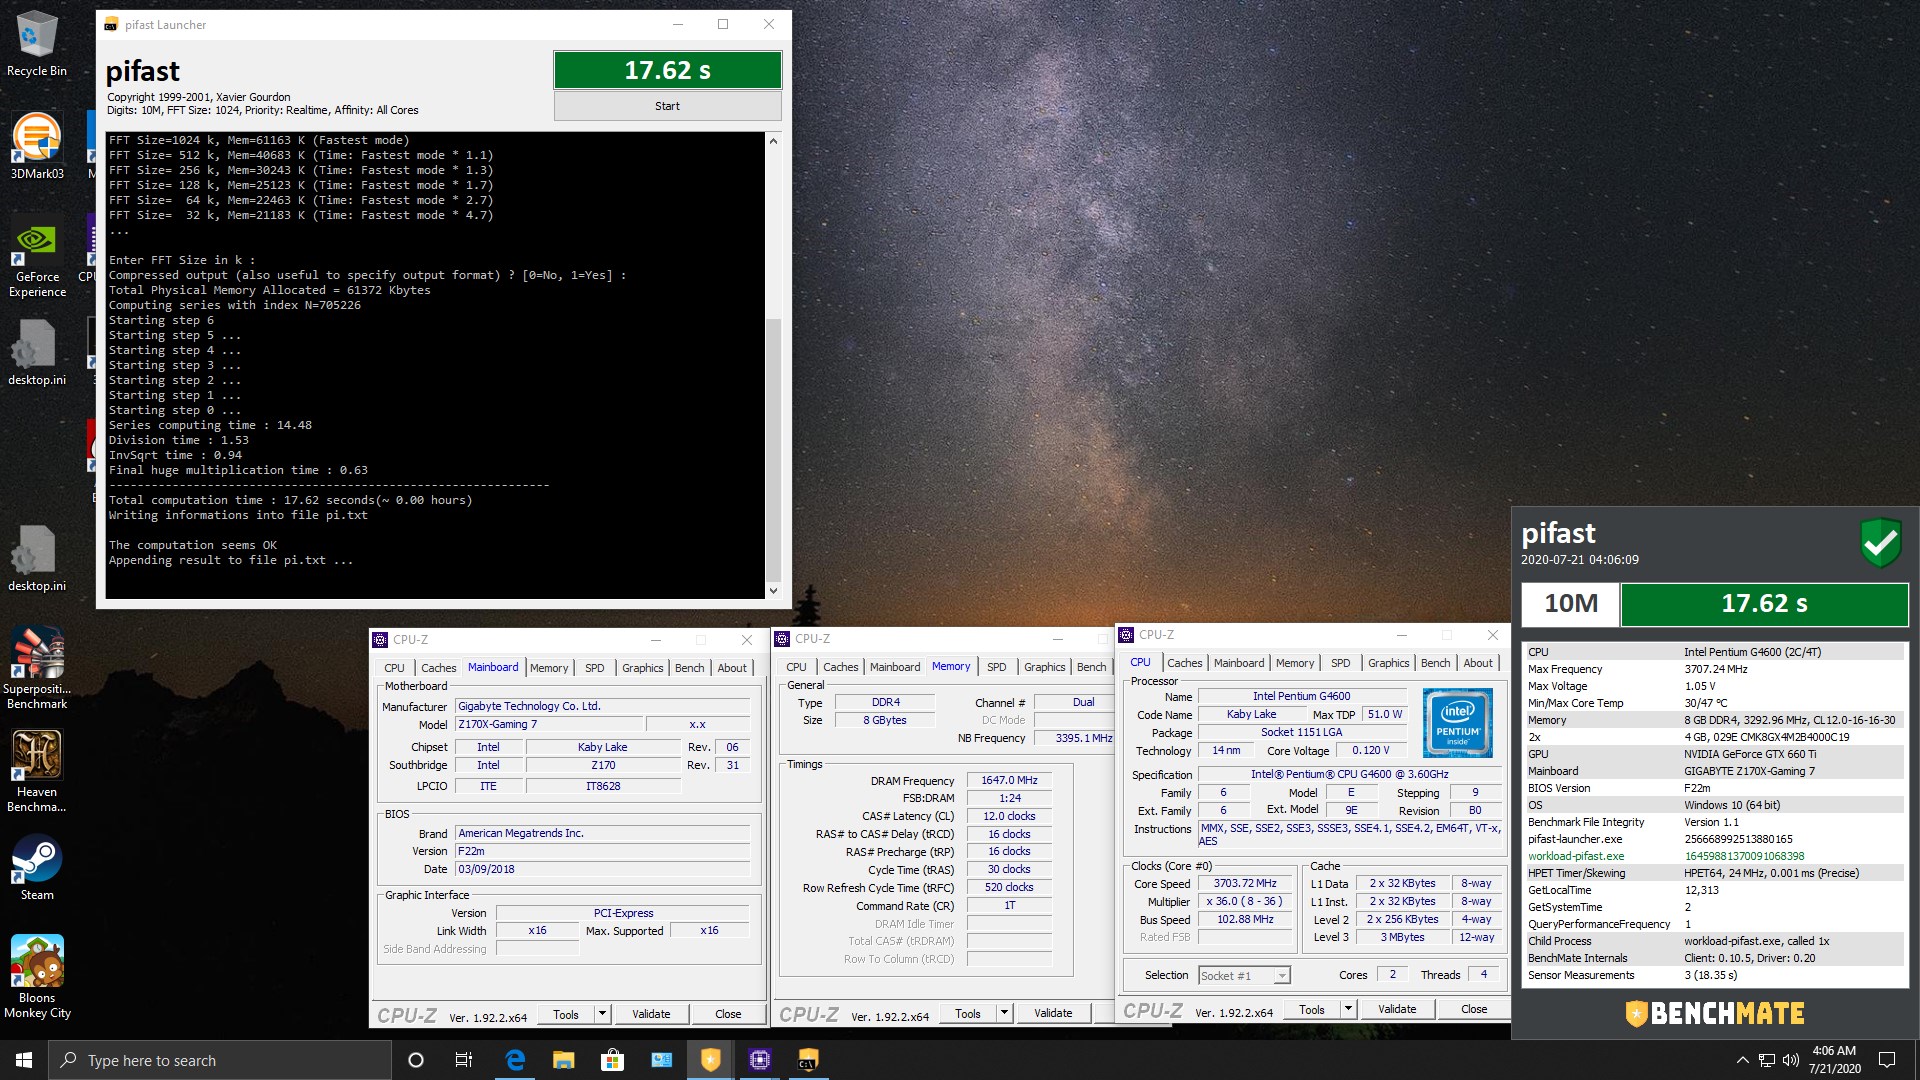
Task: Expand Tools dropdown arrow in Mainboard CPU-Z window
Action: point(602,1014)
